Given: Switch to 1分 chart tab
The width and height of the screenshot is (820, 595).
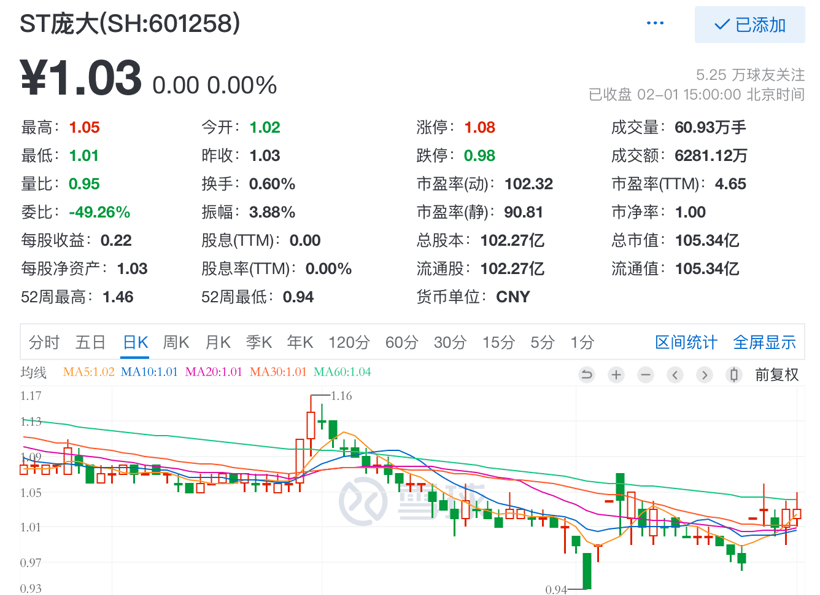Looking at the screenshot, I should coord(582,342).
